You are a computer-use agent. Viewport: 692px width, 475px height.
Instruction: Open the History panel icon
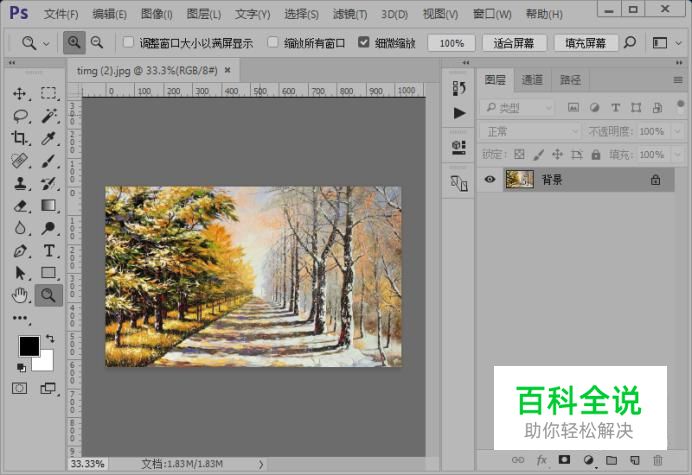click(459, 88)
